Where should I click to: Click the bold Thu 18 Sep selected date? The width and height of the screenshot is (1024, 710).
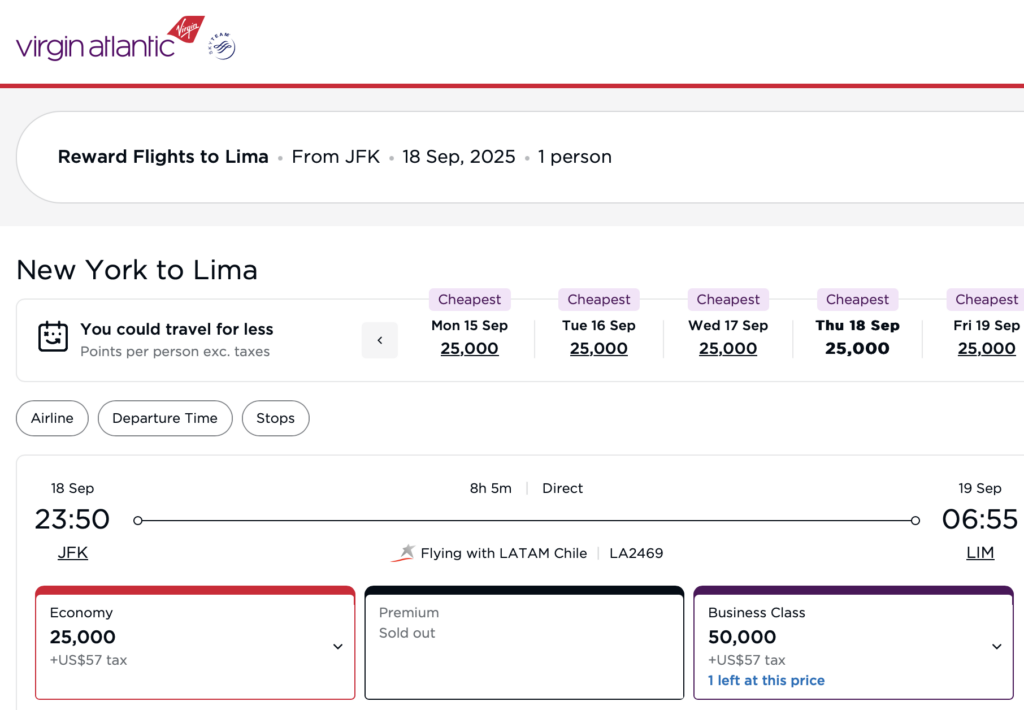coord(857,325)
